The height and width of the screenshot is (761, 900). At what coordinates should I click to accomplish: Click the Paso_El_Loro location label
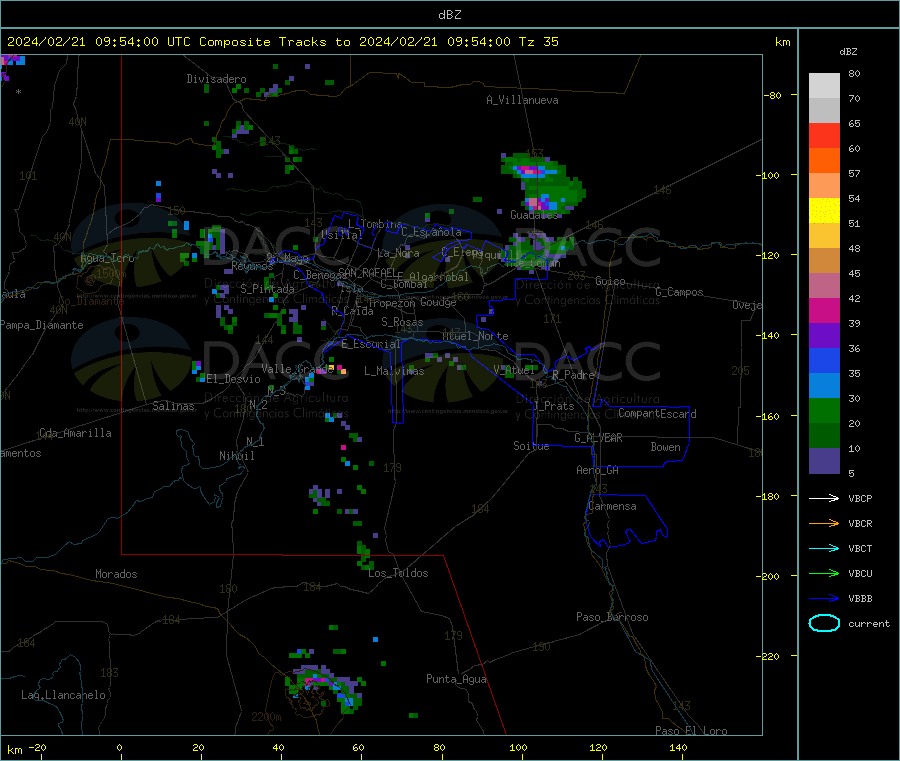tap(691, 731)
